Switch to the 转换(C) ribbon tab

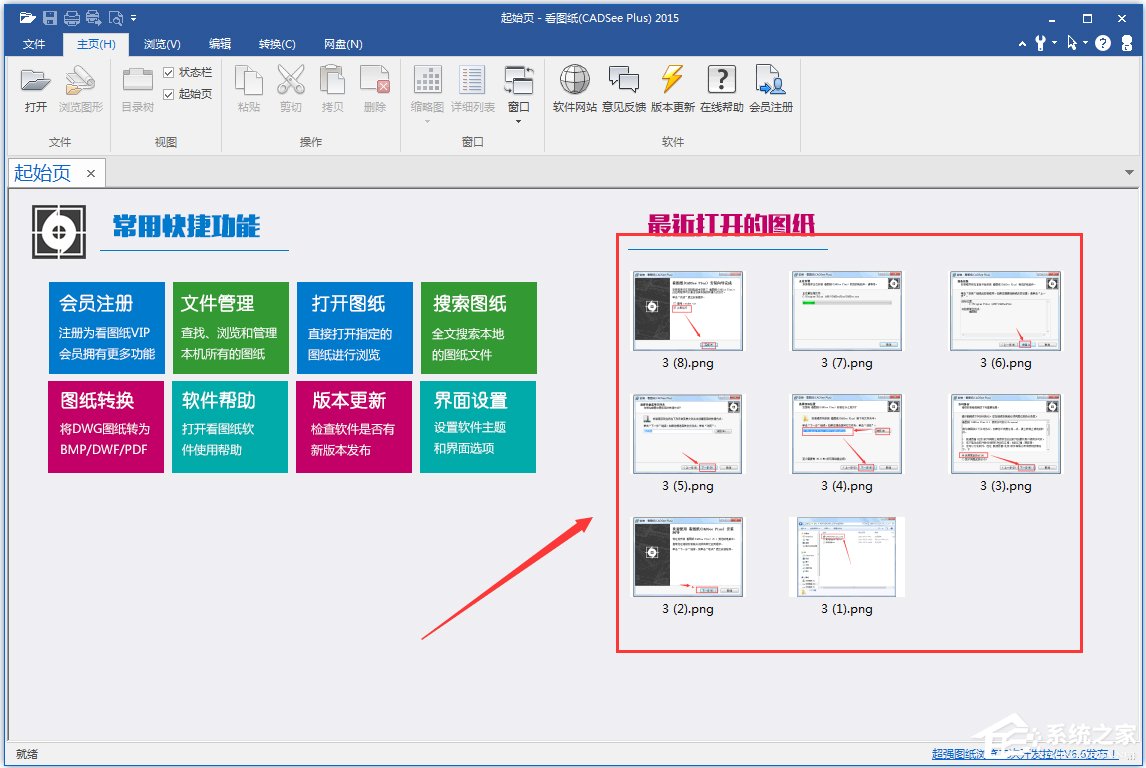(277, 44)
